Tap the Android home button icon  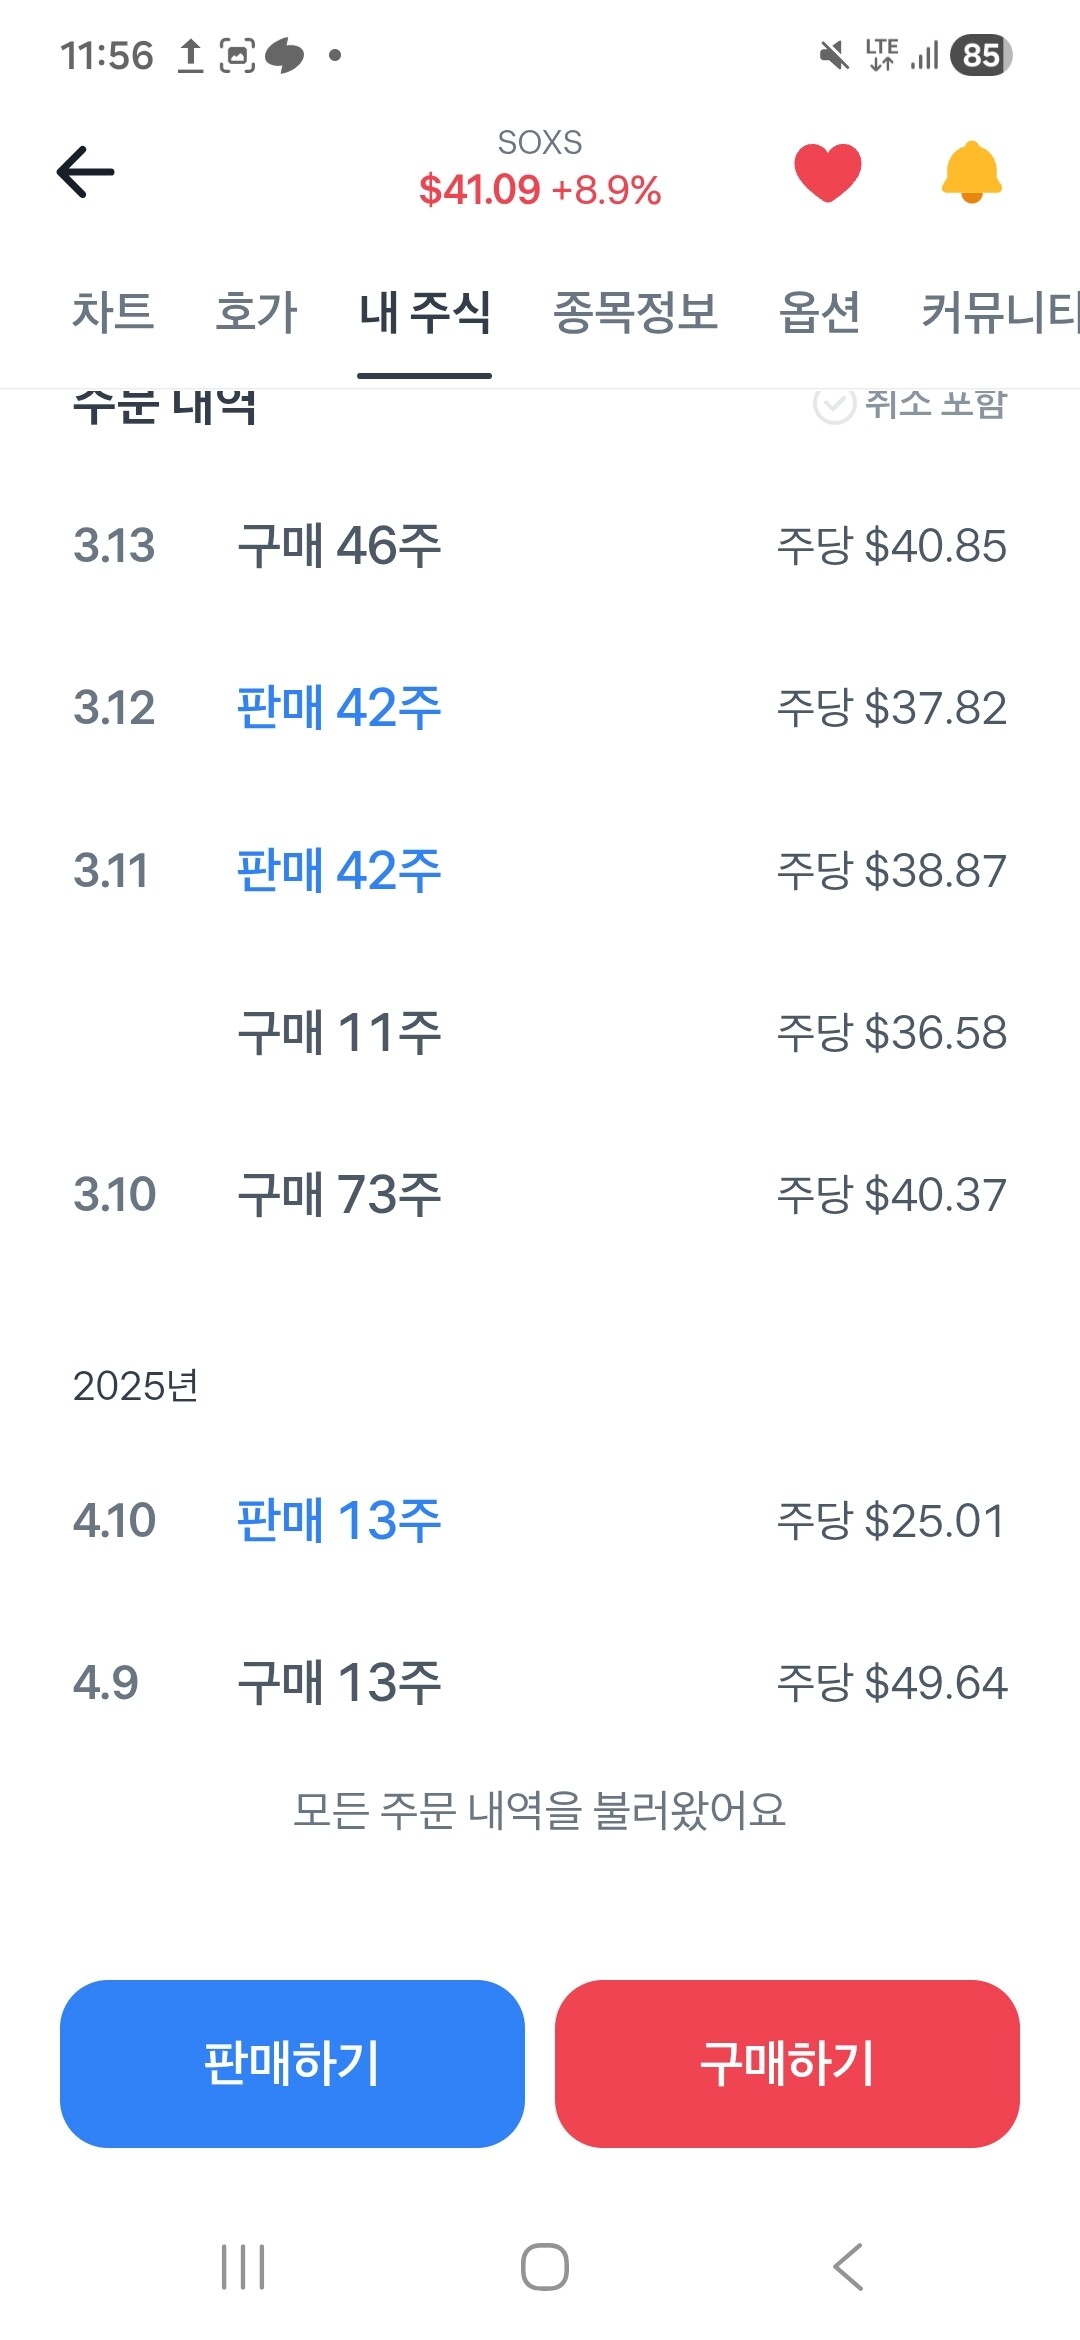545,2266
